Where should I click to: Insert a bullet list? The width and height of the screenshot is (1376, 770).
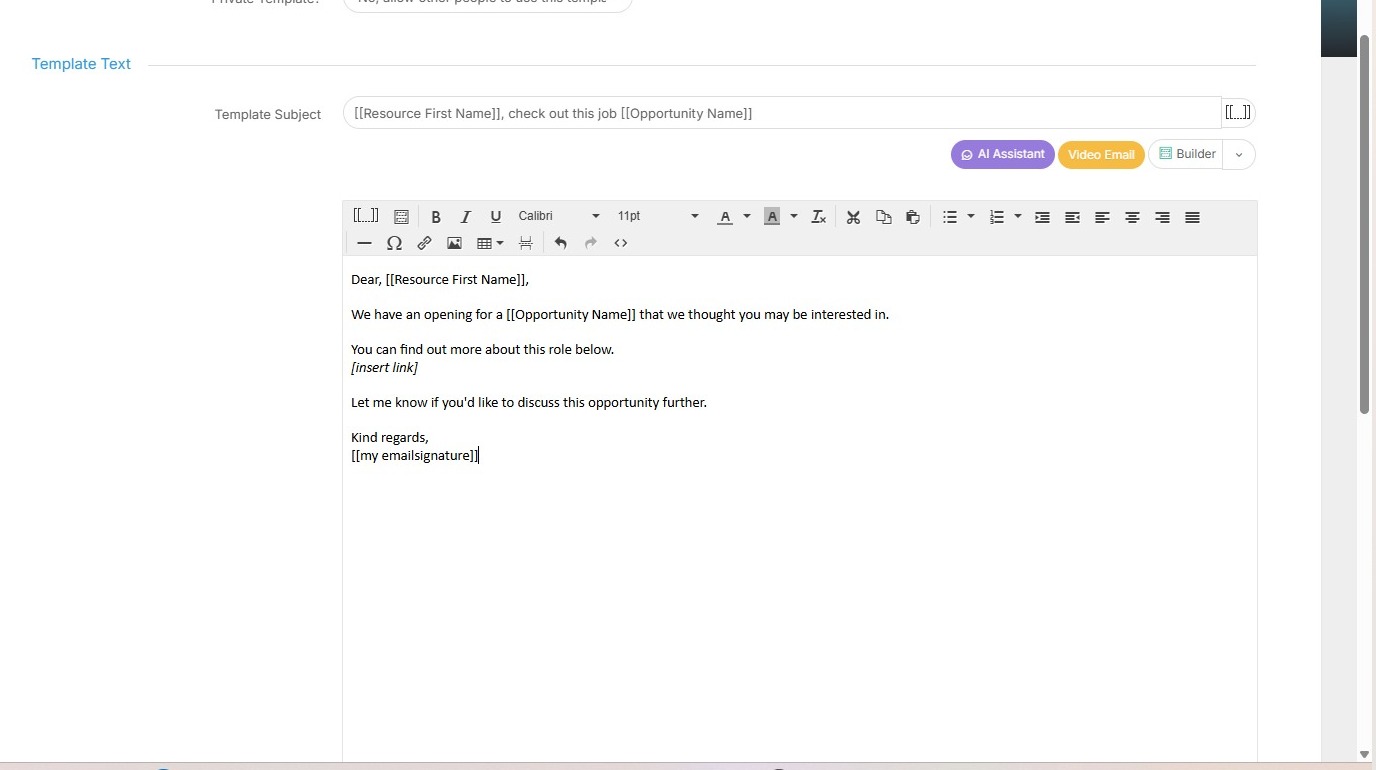point(950,217)
